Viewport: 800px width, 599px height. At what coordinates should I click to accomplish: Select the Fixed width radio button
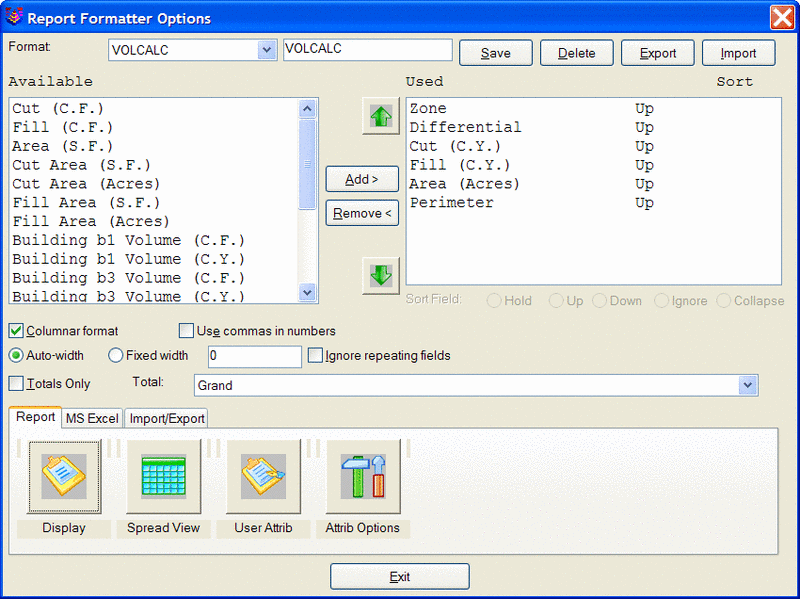[115, 355]
